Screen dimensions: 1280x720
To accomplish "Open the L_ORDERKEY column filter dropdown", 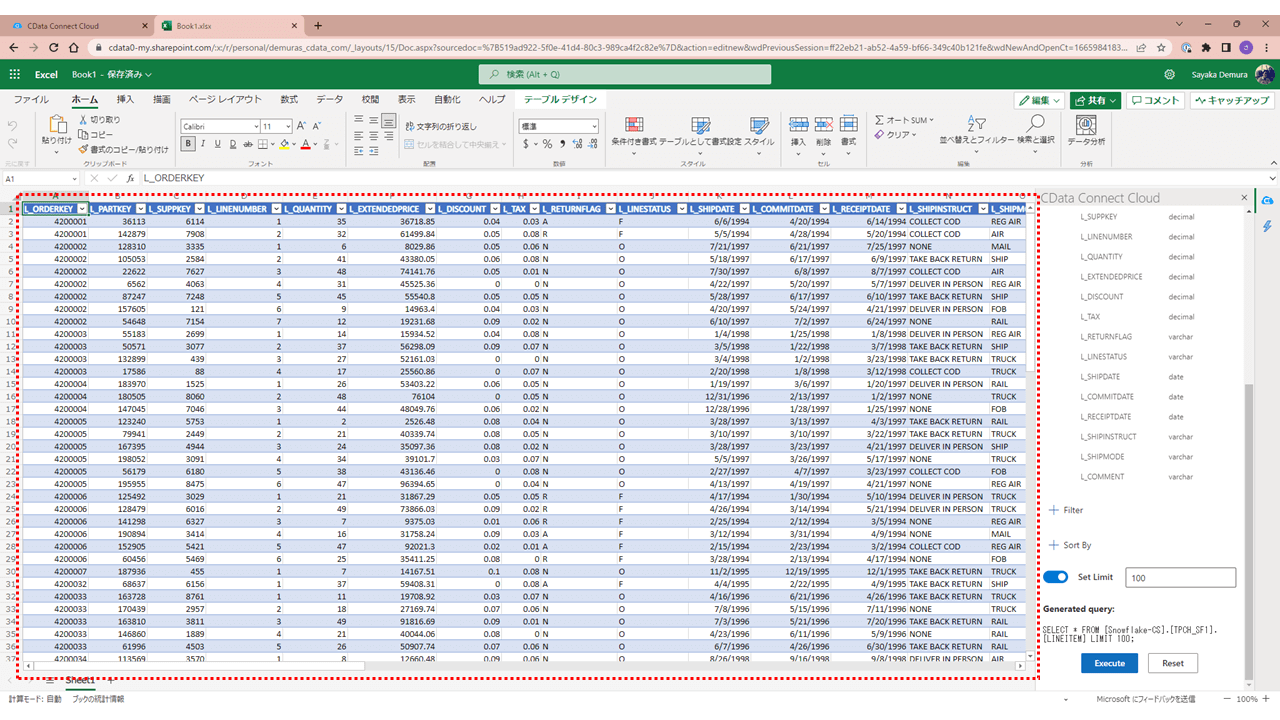I will click(x=82, y=209).
